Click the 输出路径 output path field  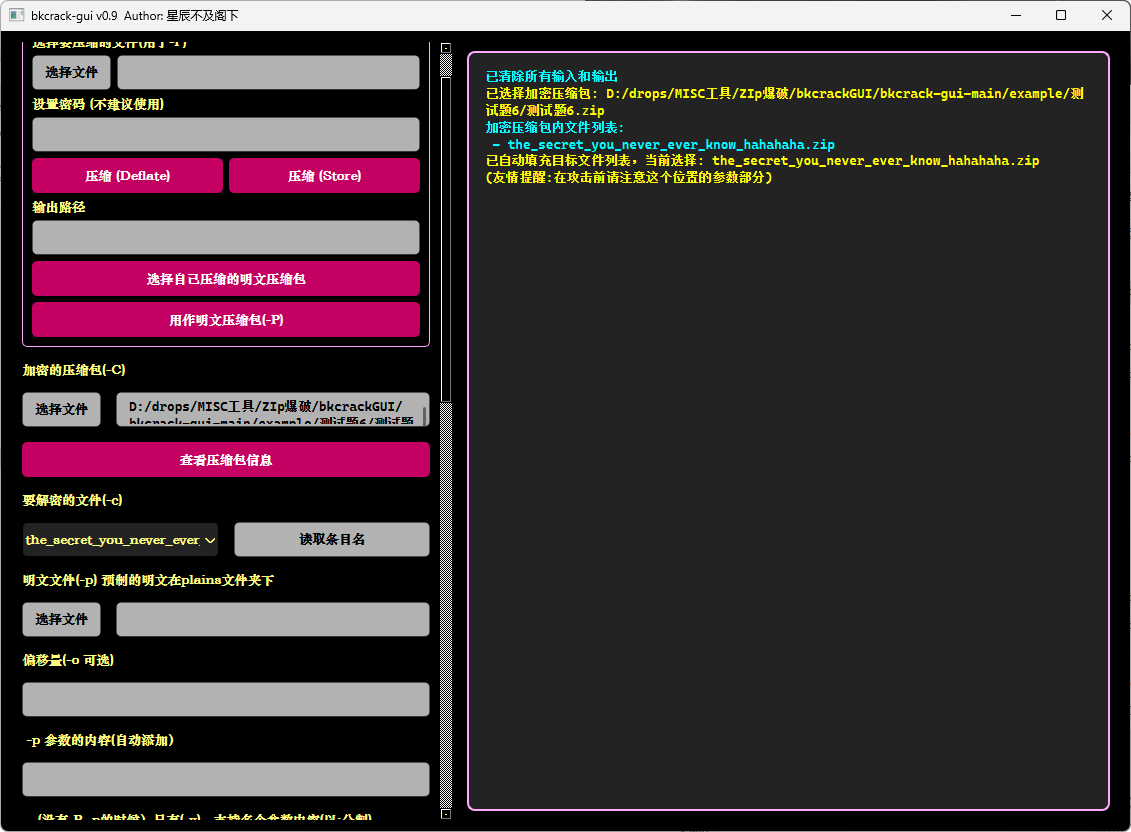coord(226,237)
